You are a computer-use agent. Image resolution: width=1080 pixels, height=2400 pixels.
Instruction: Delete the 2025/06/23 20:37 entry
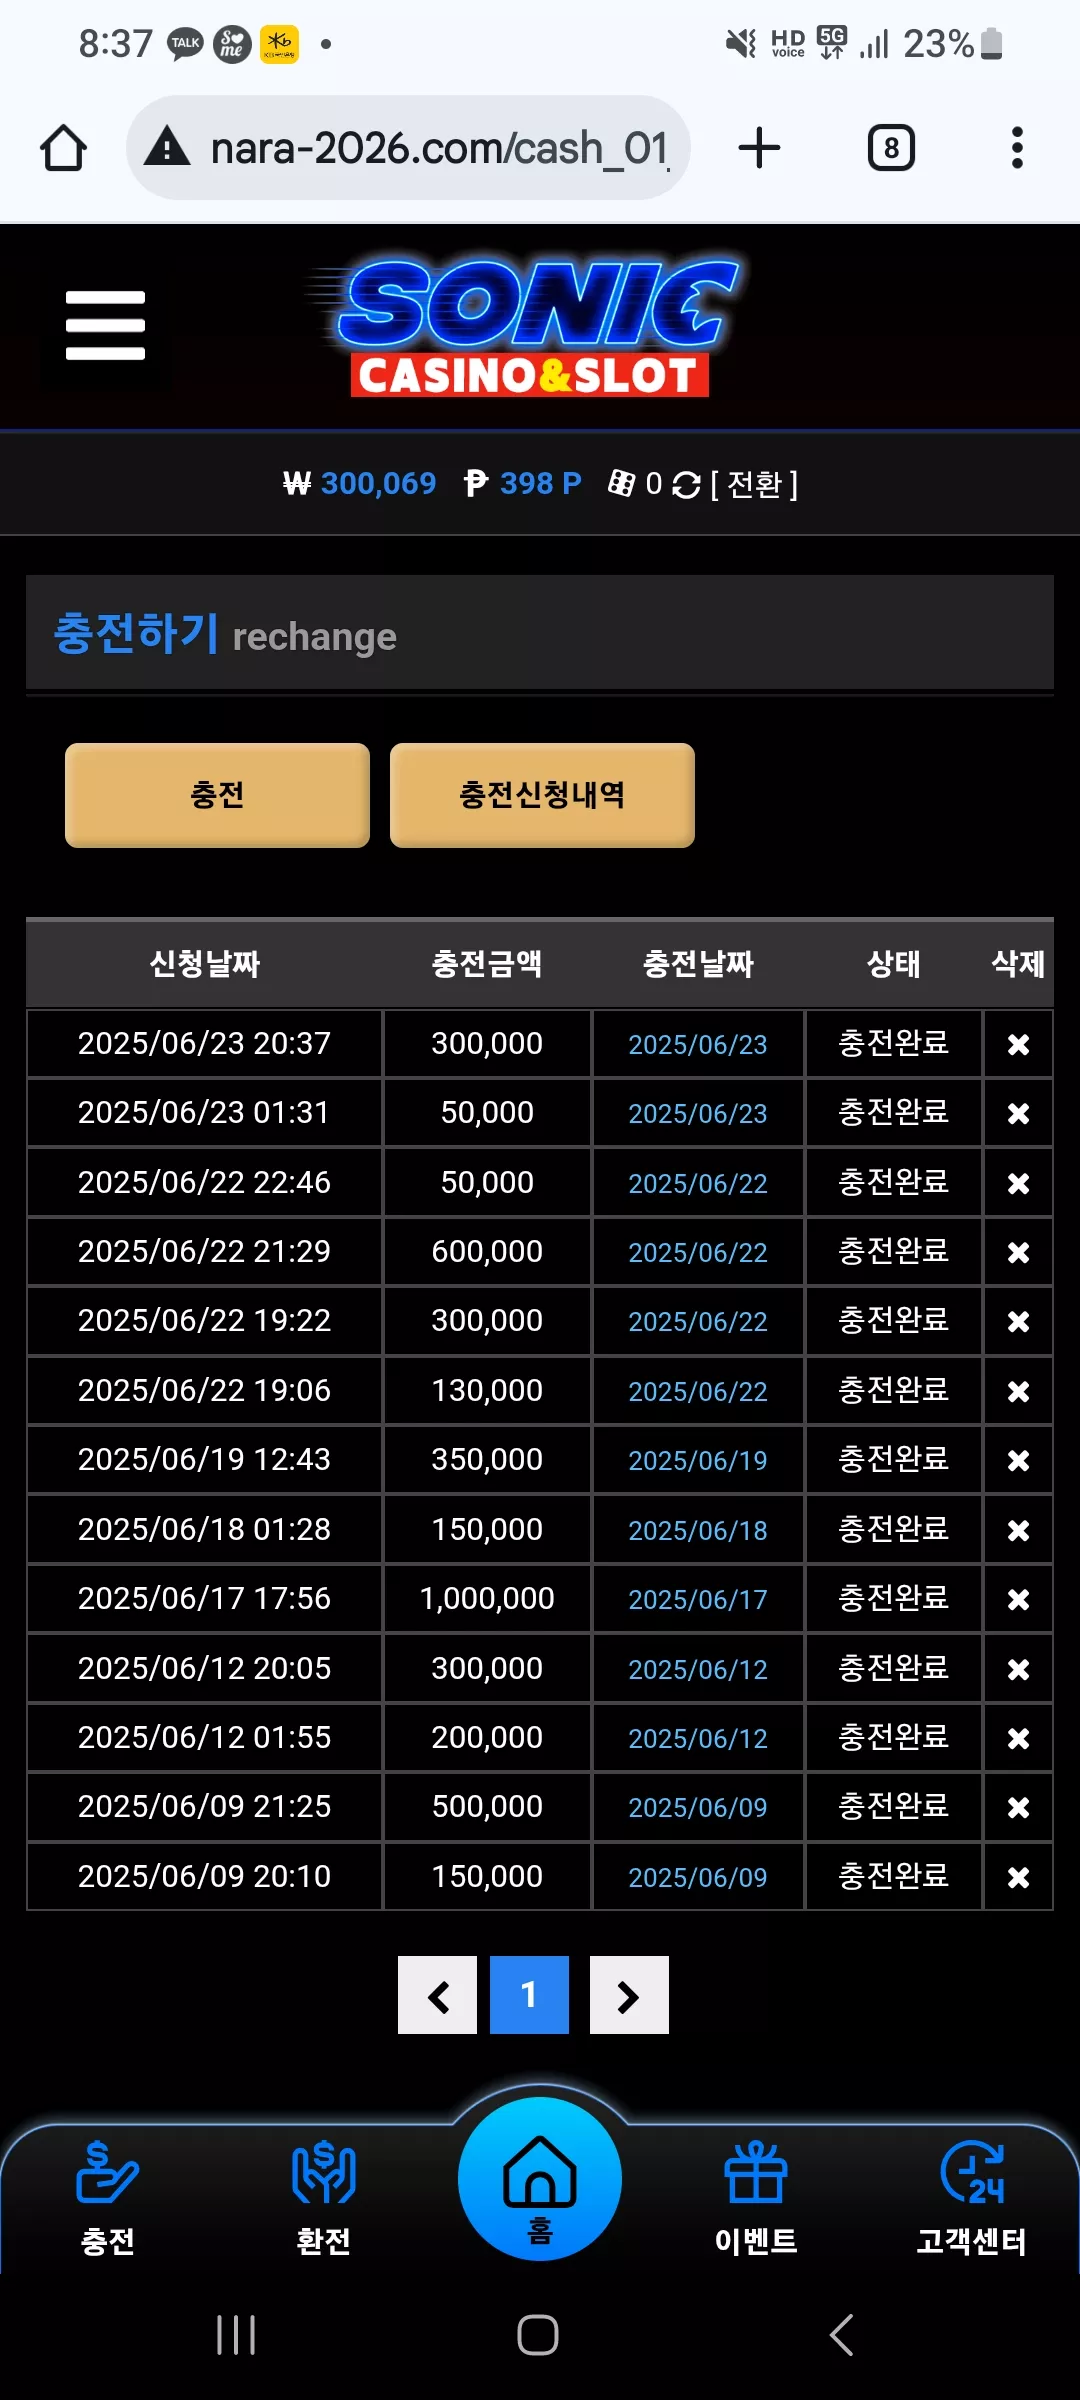click(1018, 1044)
